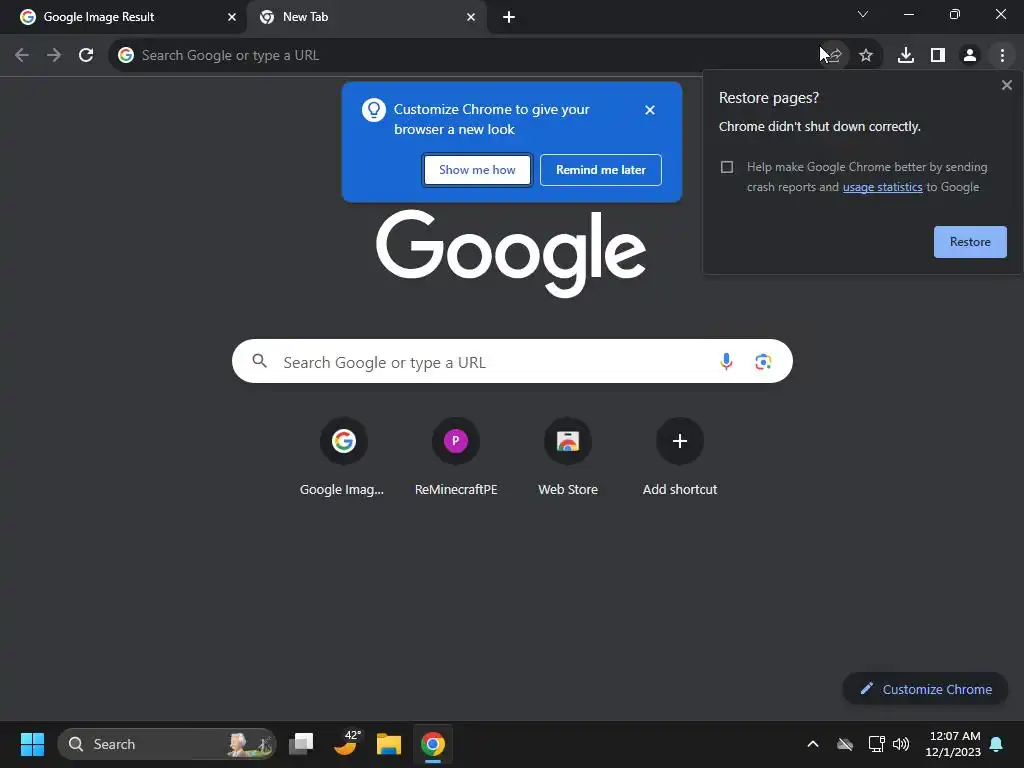Click the Remind me later button
1024x768 pixels.
point(601,170)
